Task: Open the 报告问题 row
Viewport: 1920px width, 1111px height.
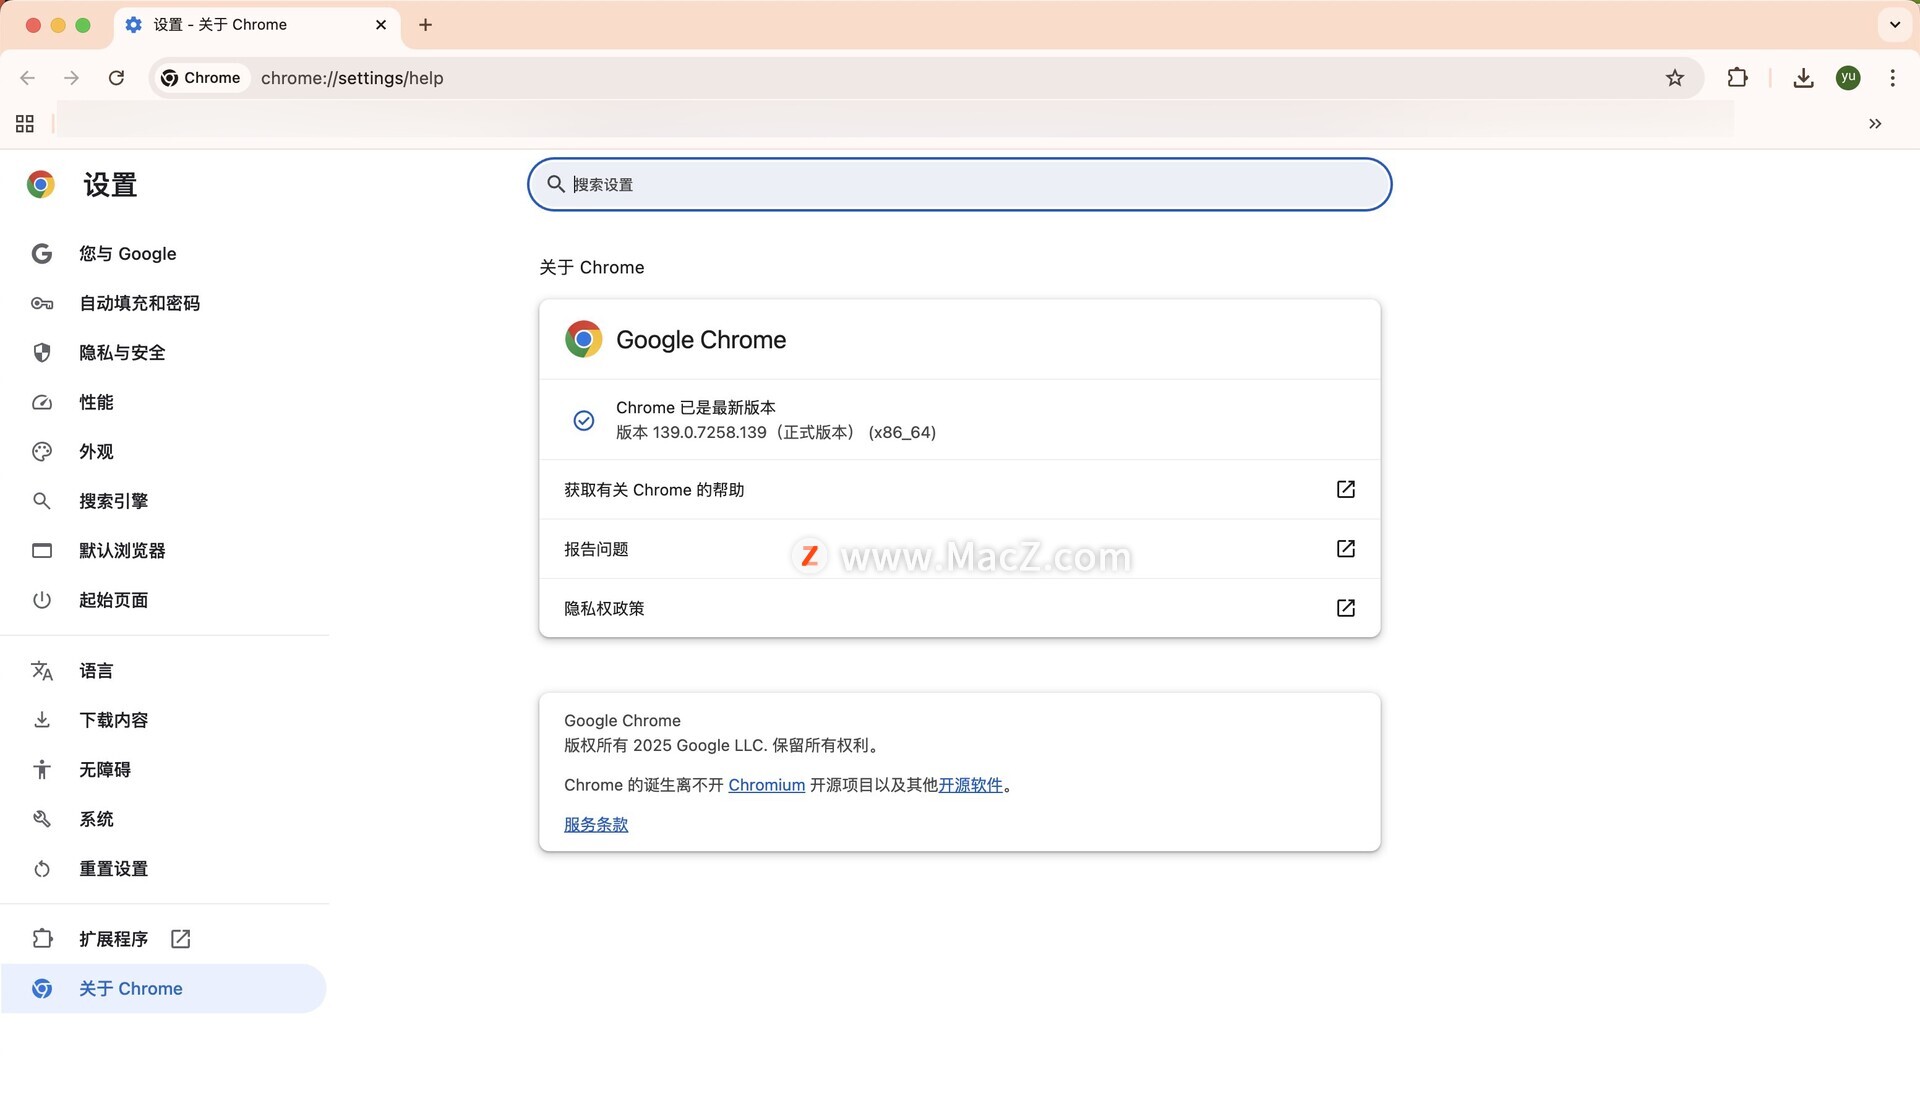Action: 960,549
